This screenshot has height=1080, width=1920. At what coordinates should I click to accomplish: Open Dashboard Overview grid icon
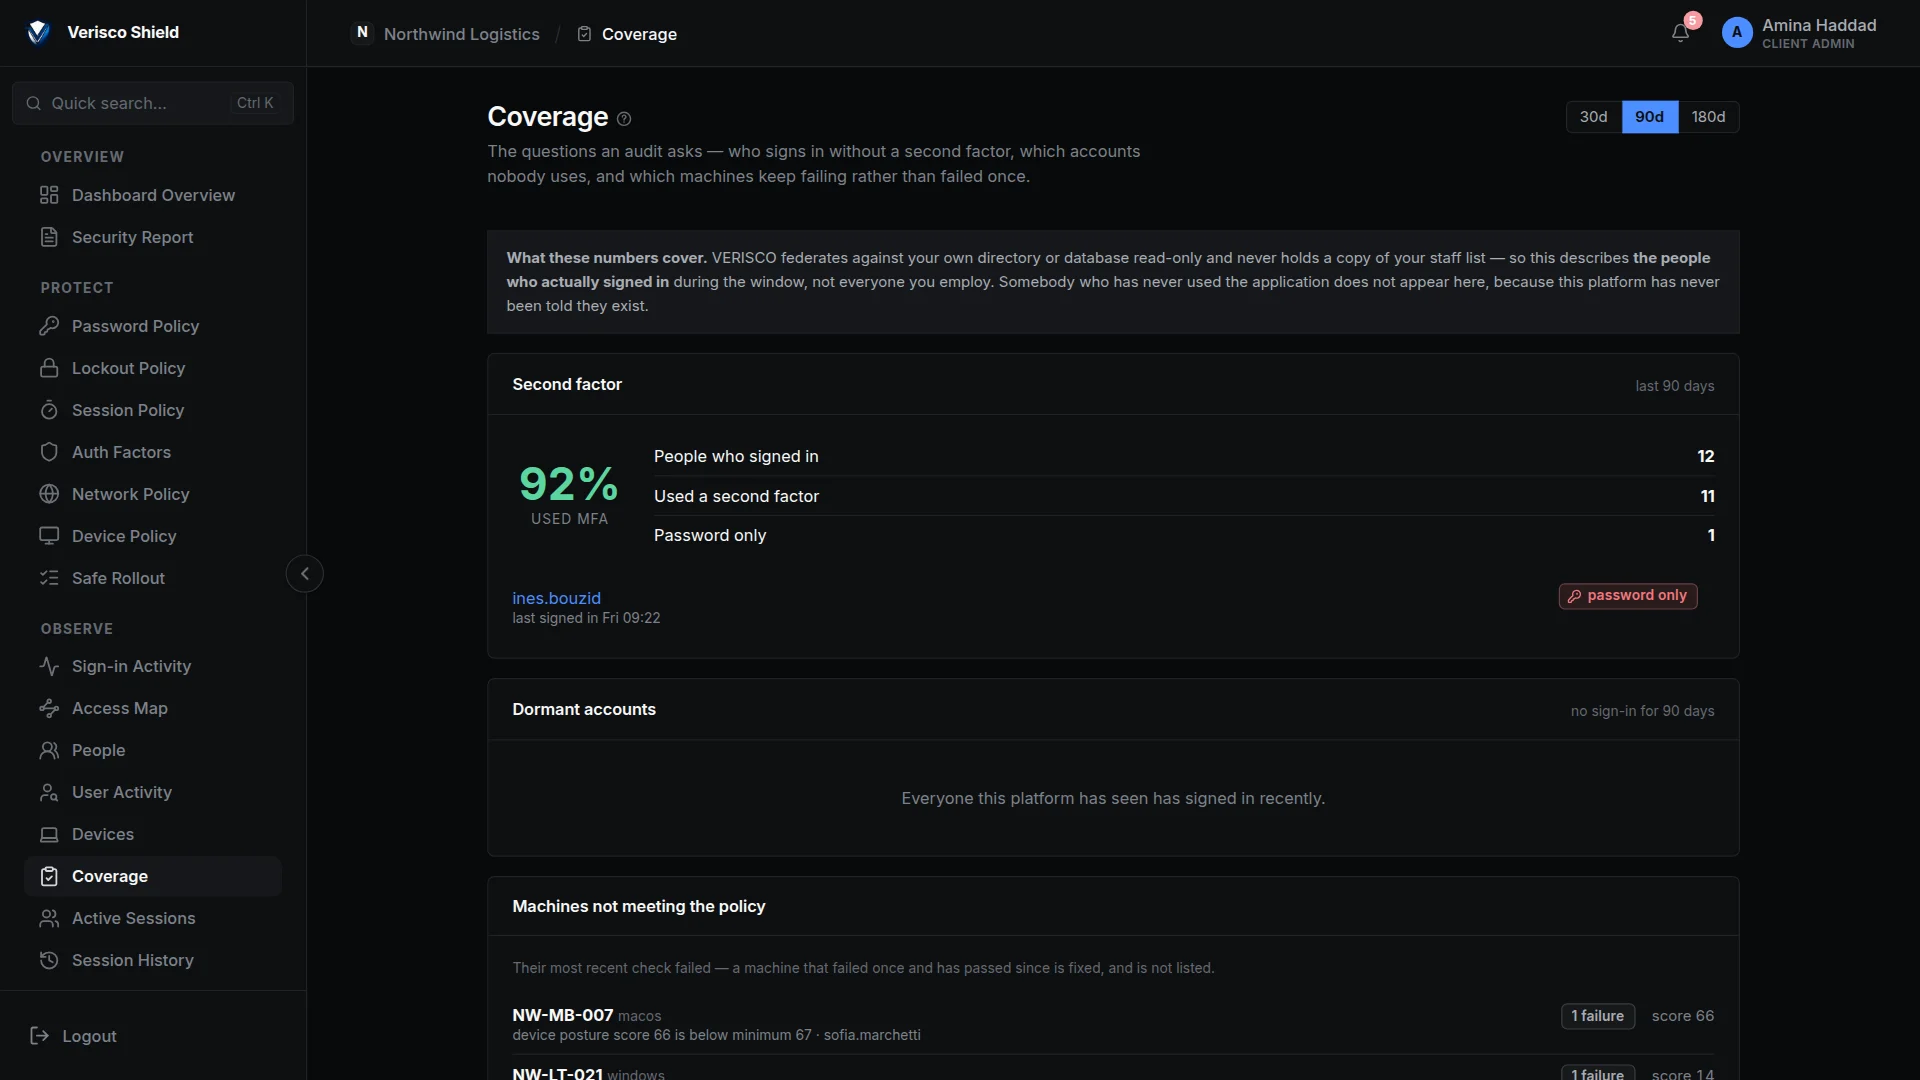[x=49, y=195]
